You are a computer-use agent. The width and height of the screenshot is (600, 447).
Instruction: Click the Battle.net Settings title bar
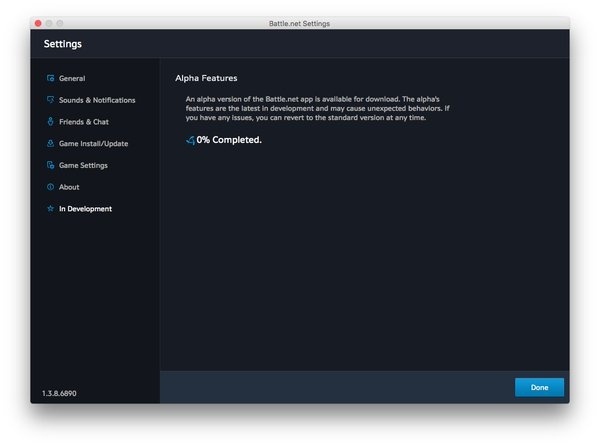(x=300, y=23)
